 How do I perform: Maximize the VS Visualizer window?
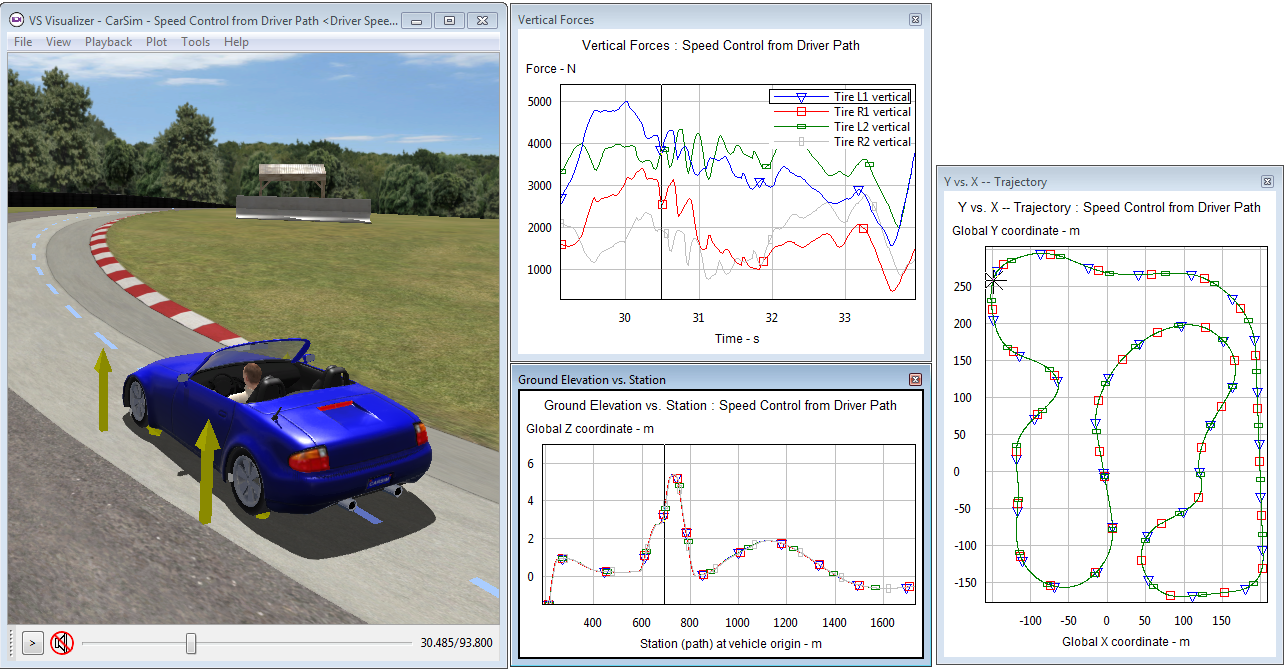449,20
